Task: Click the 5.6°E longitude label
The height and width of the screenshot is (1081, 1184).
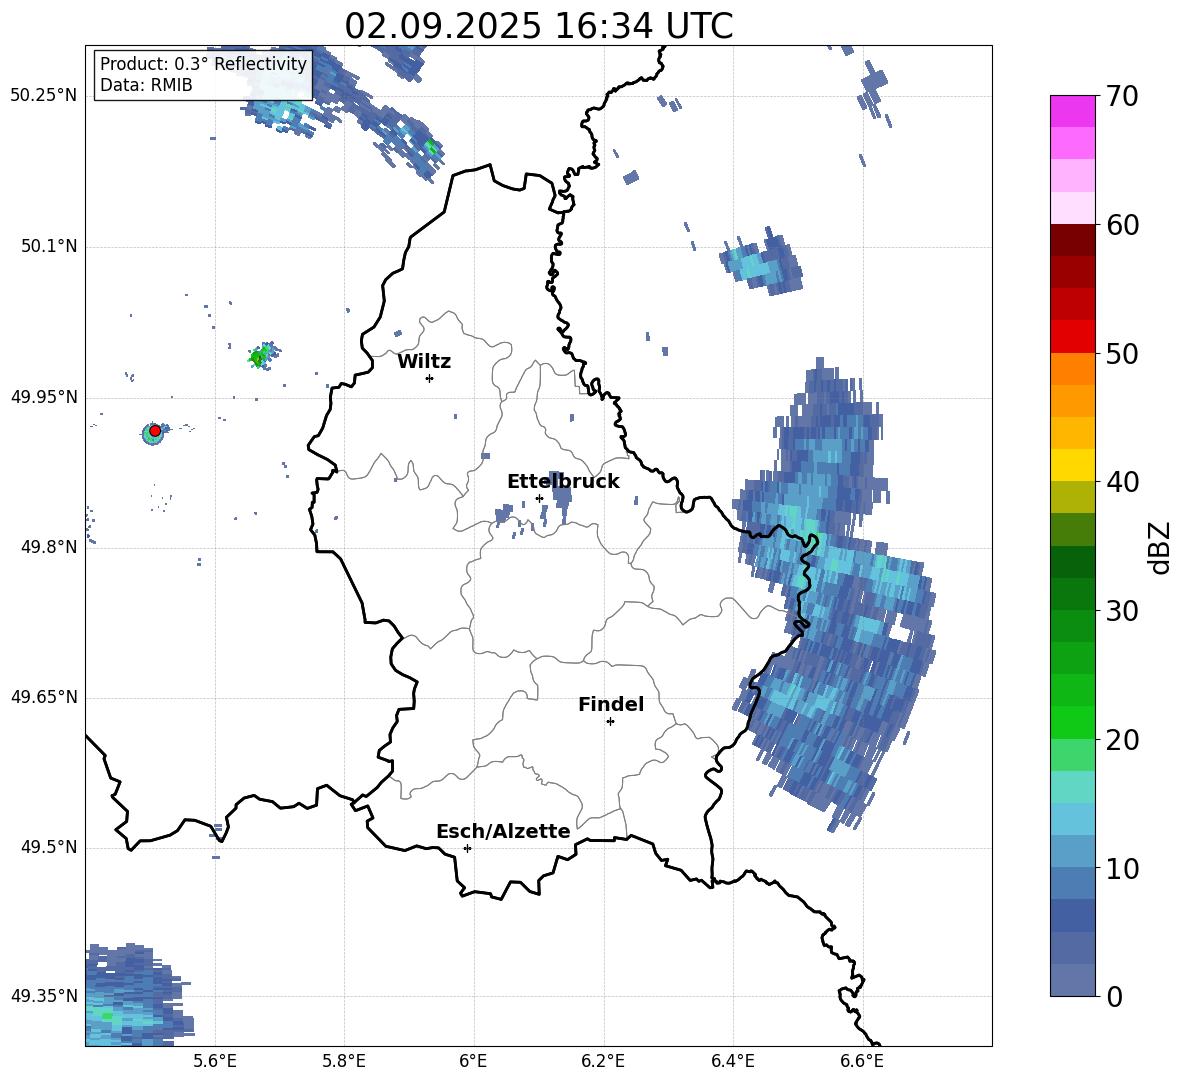Action: point(215,1061)
